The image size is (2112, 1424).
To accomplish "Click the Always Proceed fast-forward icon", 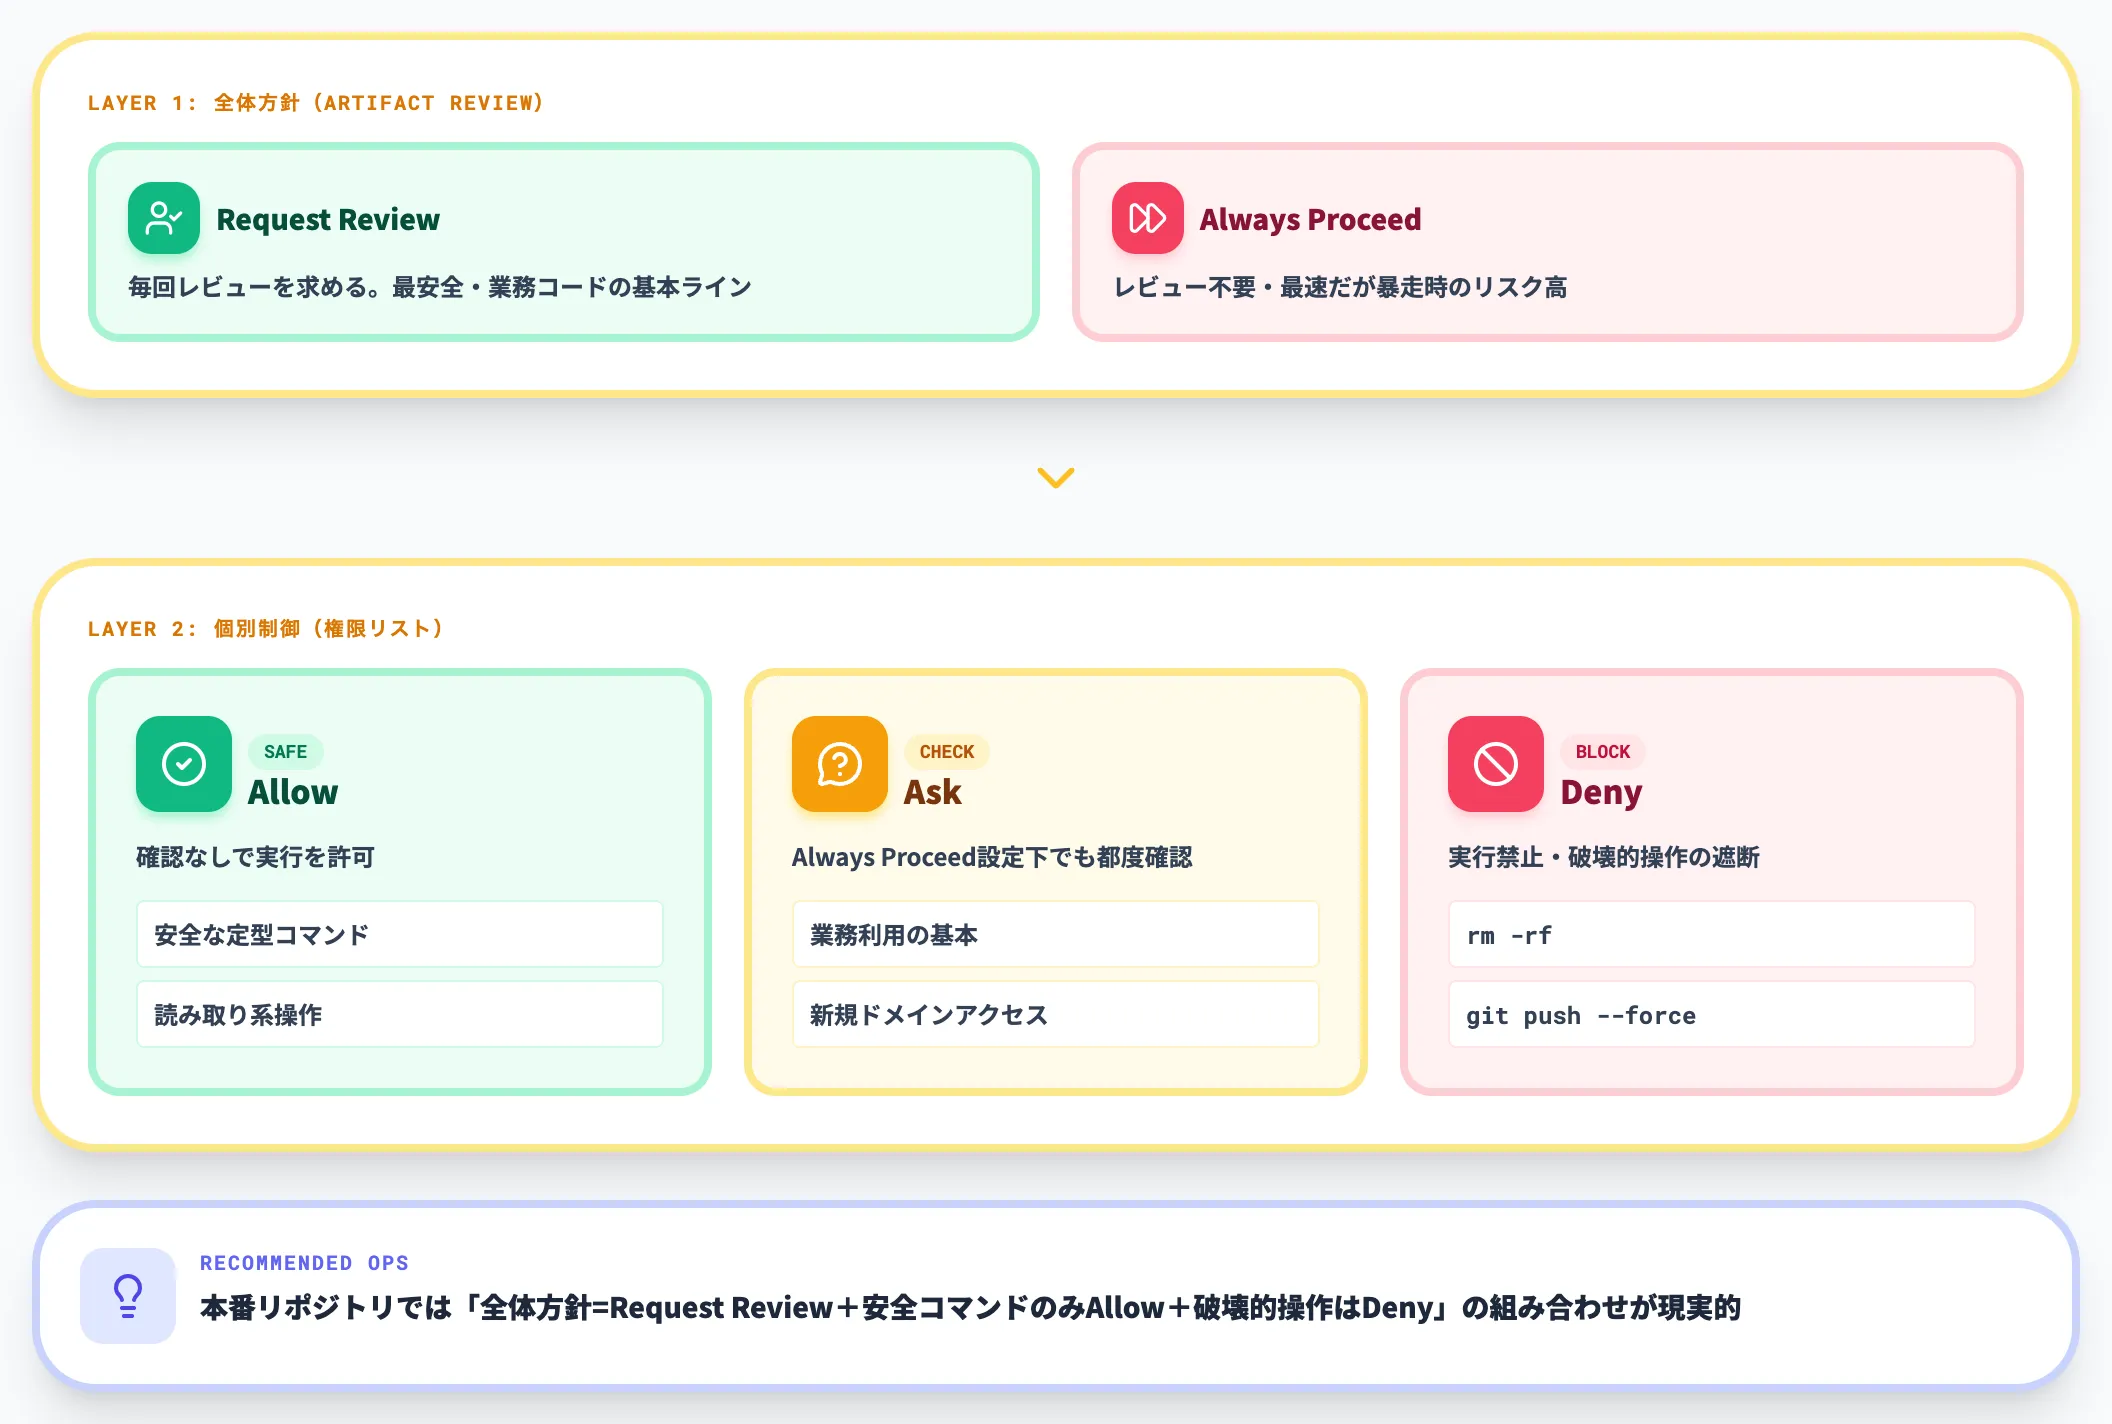I will pos(1148,218).
